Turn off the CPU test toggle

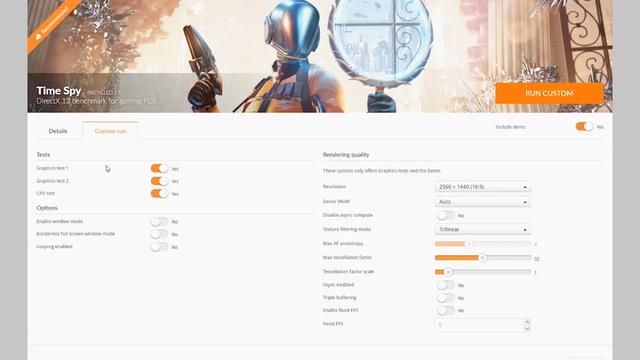[x=159, y=193]
